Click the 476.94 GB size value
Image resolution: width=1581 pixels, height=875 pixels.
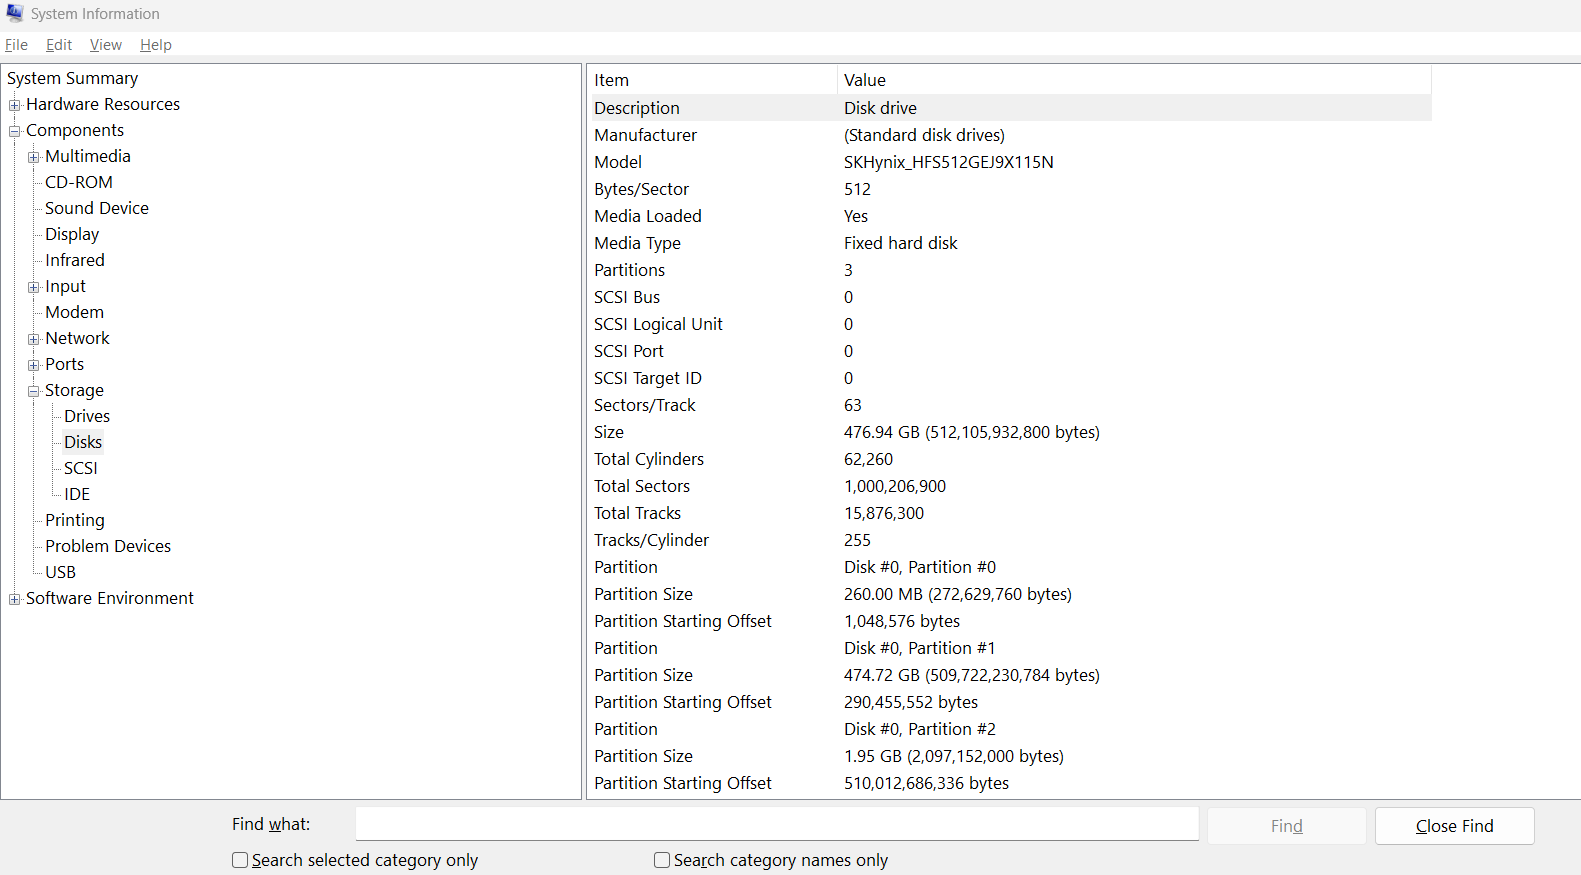tap(972, 432)
